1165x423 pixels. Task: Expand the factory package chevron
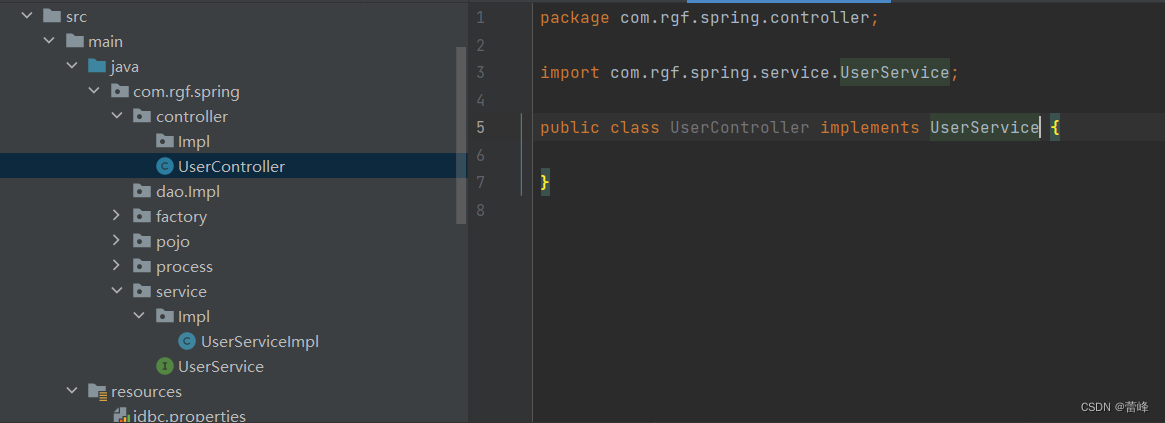click(117, 216)
